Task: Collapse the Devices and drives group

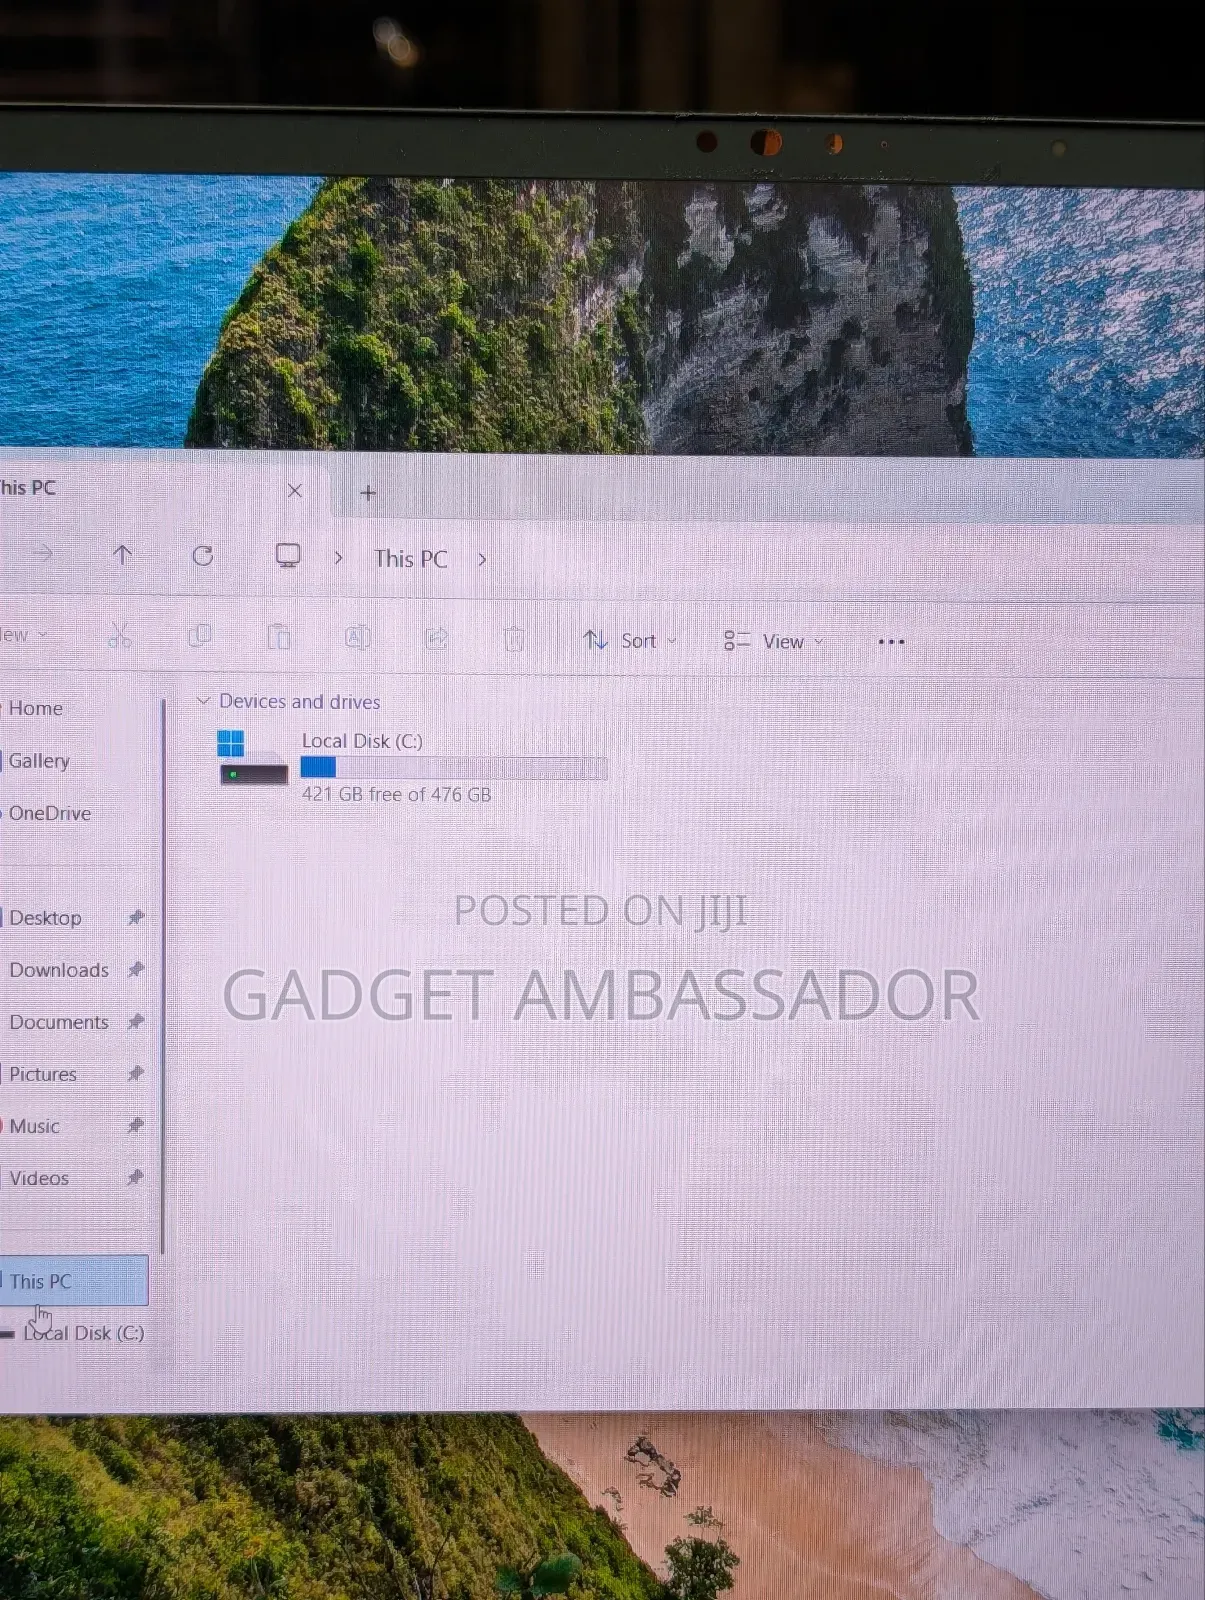Action: pyautogui.click(x=203, y=701)
